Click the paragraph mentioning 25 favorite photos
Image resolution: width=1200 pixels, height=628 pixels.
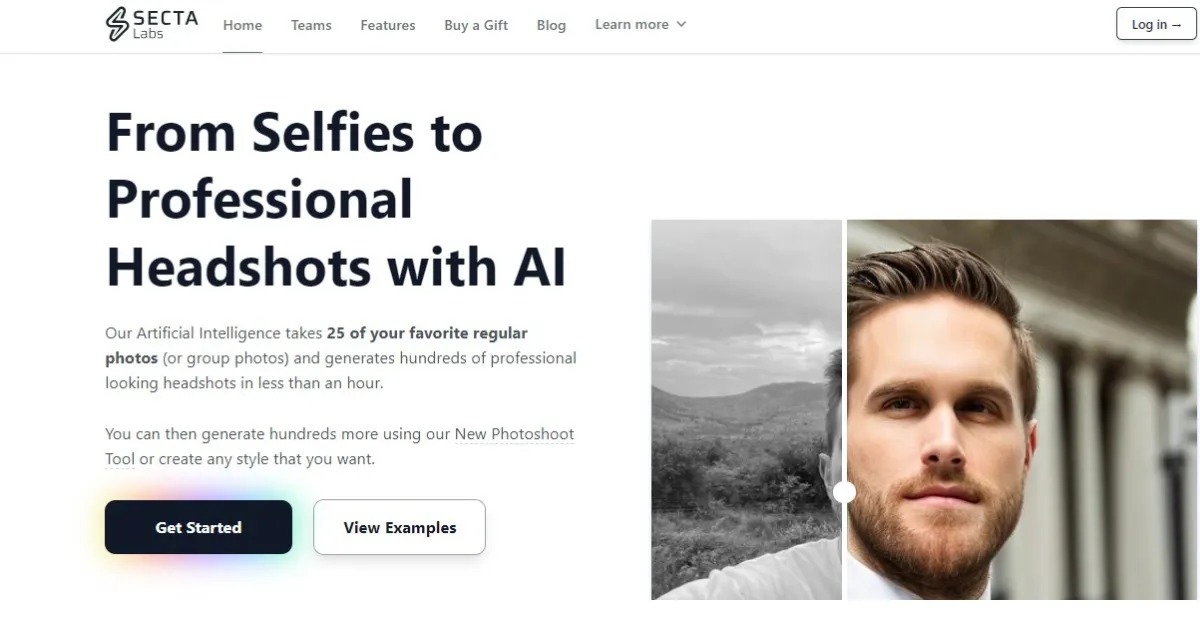click(341, 358)
